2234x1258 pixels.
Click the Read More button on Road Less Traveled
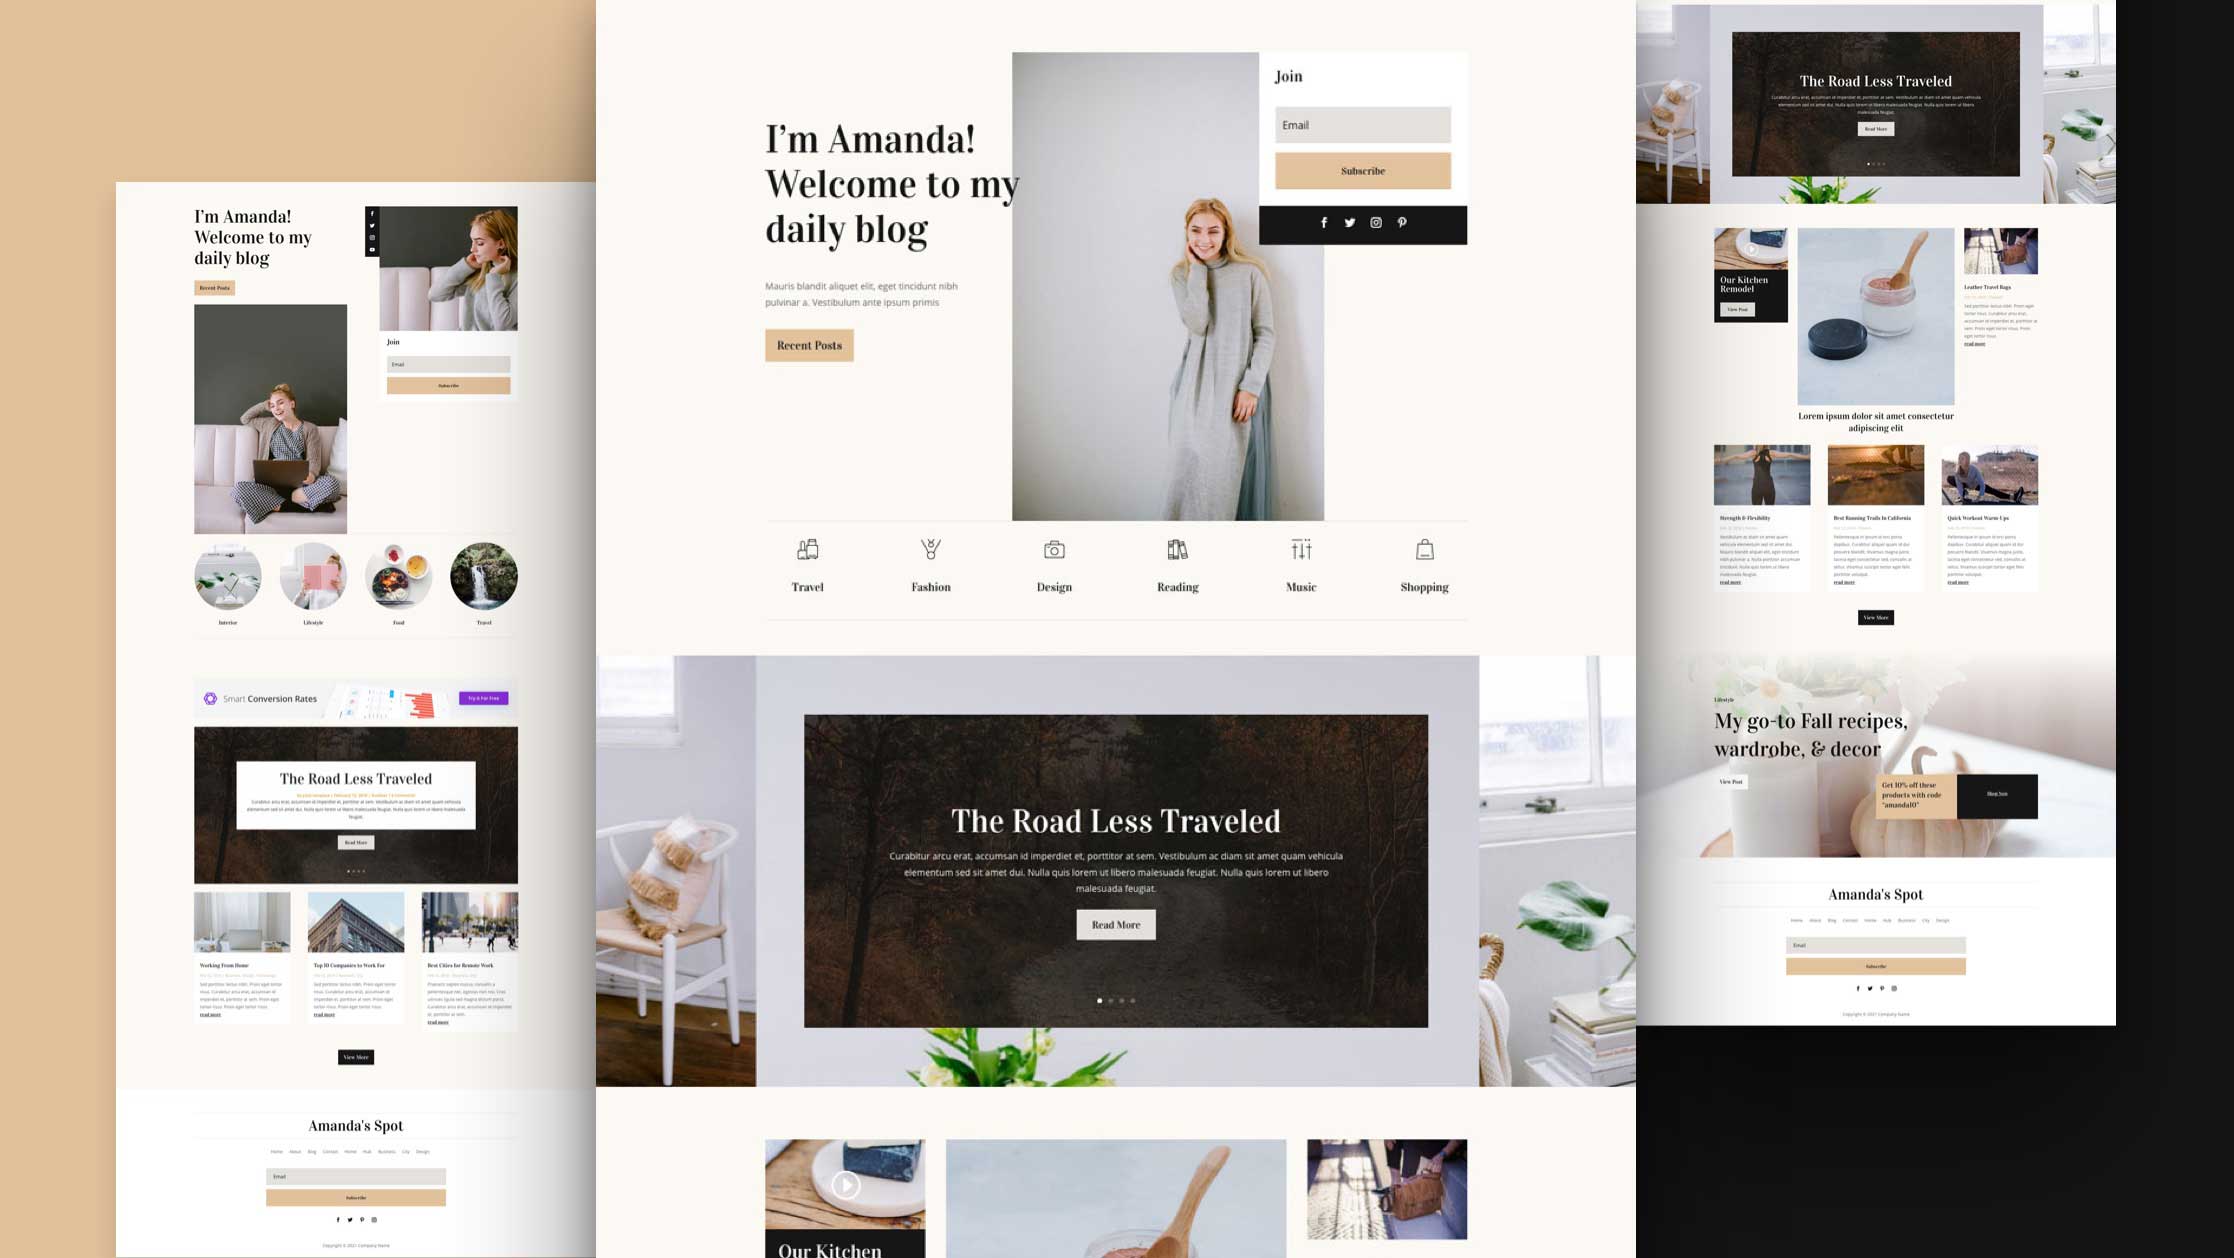(1115, 924)
